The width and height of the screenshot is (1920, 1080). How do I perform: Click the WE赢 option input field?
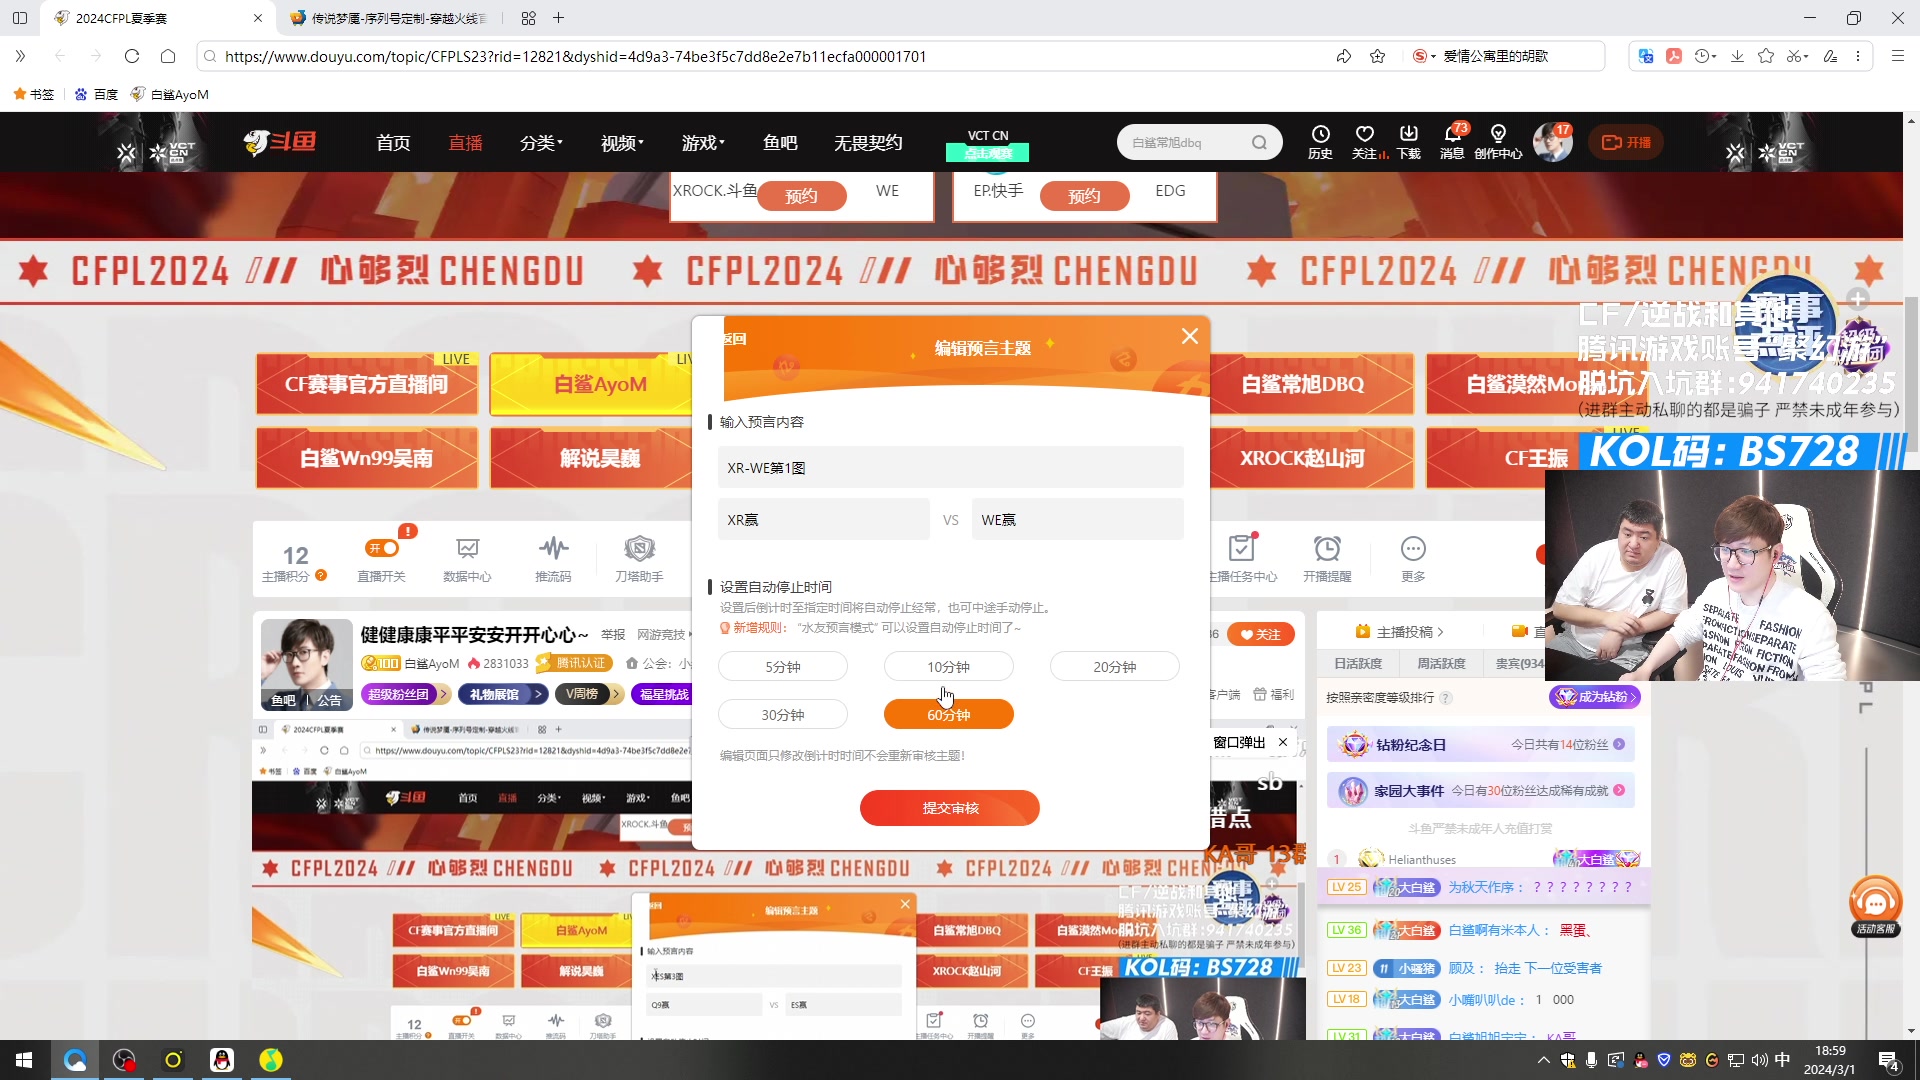pos(1077,520)
